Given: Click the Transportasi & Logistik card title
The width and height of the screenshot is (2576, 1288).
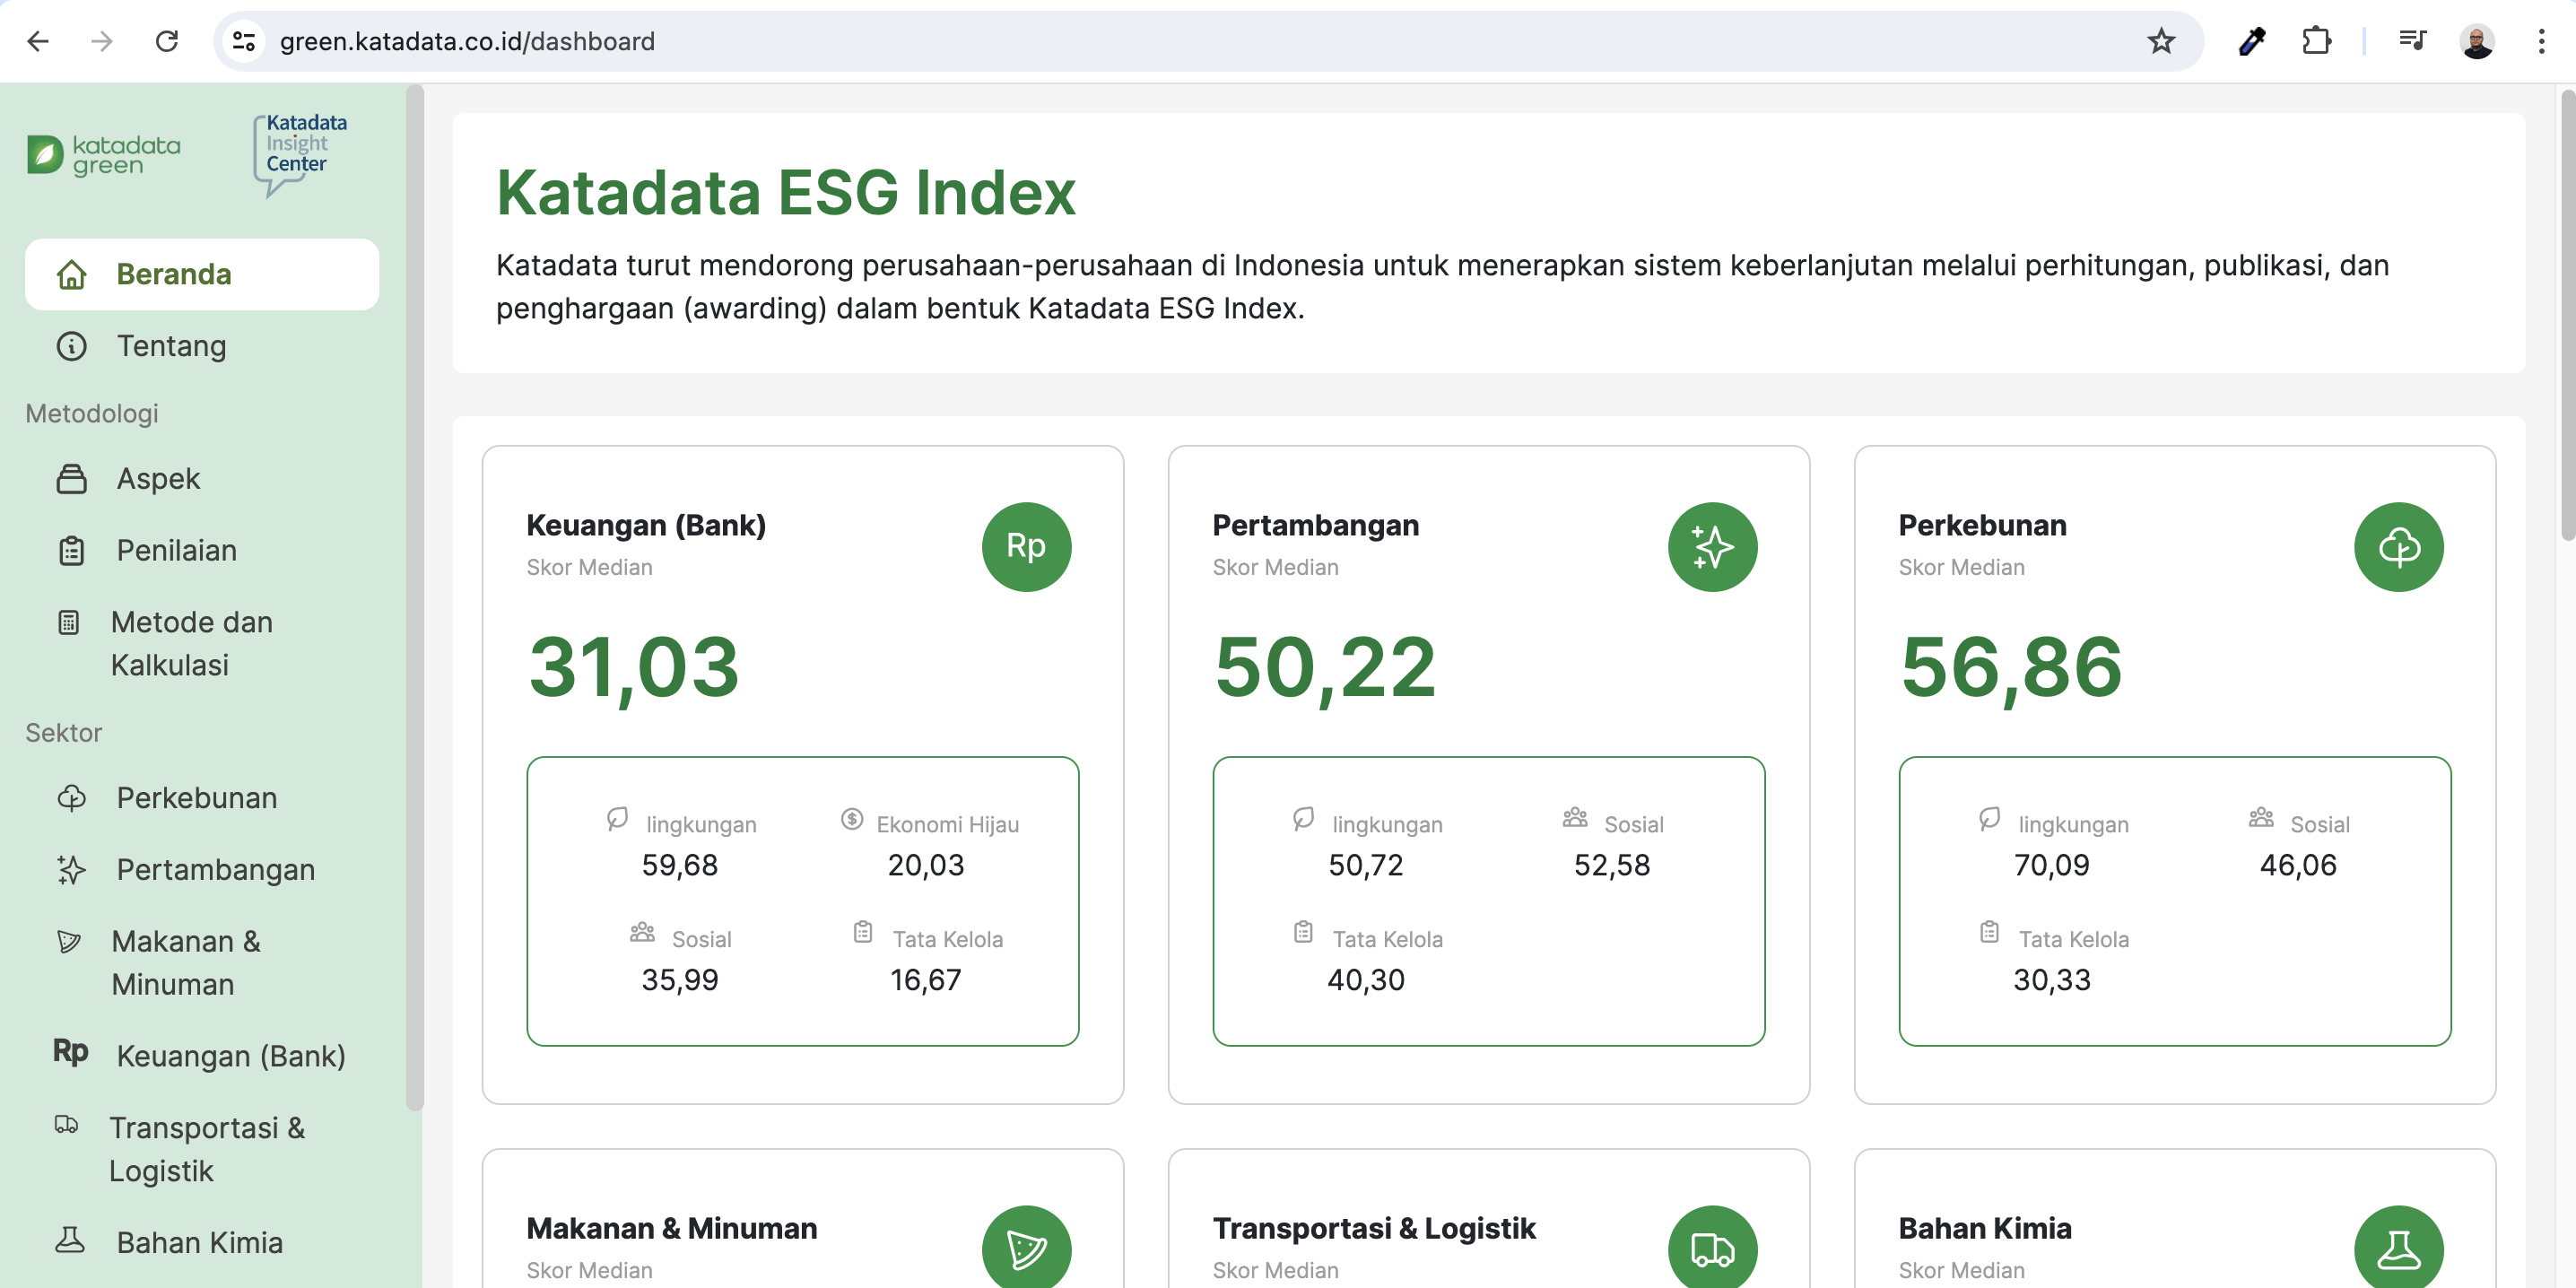Looking at the screenshot, I should [x=1373, y=1228].
